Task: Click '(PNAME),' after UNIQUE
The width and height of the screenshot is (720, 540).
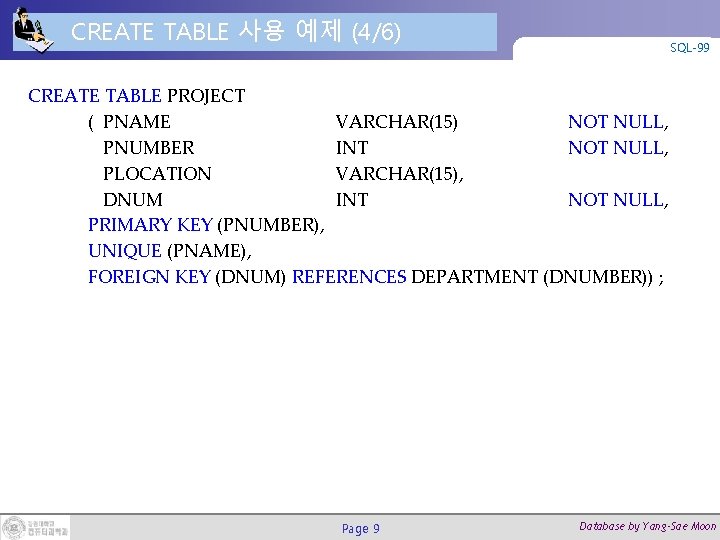Action: click(x=210, y=252)
